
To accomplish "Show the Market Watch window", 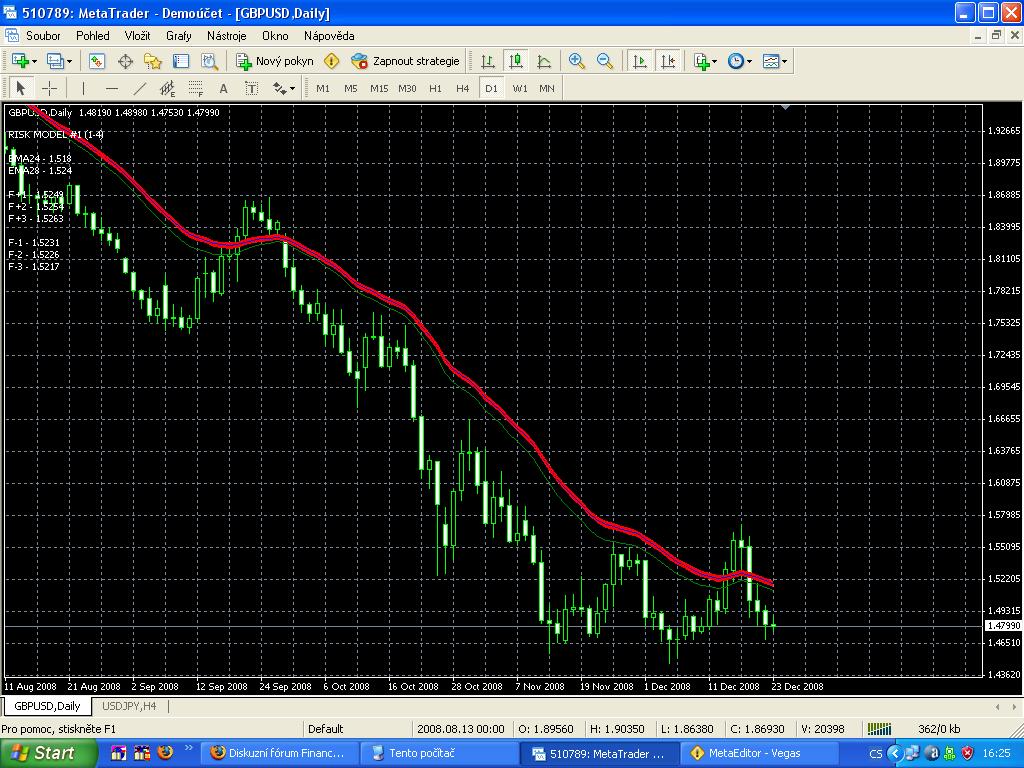I will [97, 61].
